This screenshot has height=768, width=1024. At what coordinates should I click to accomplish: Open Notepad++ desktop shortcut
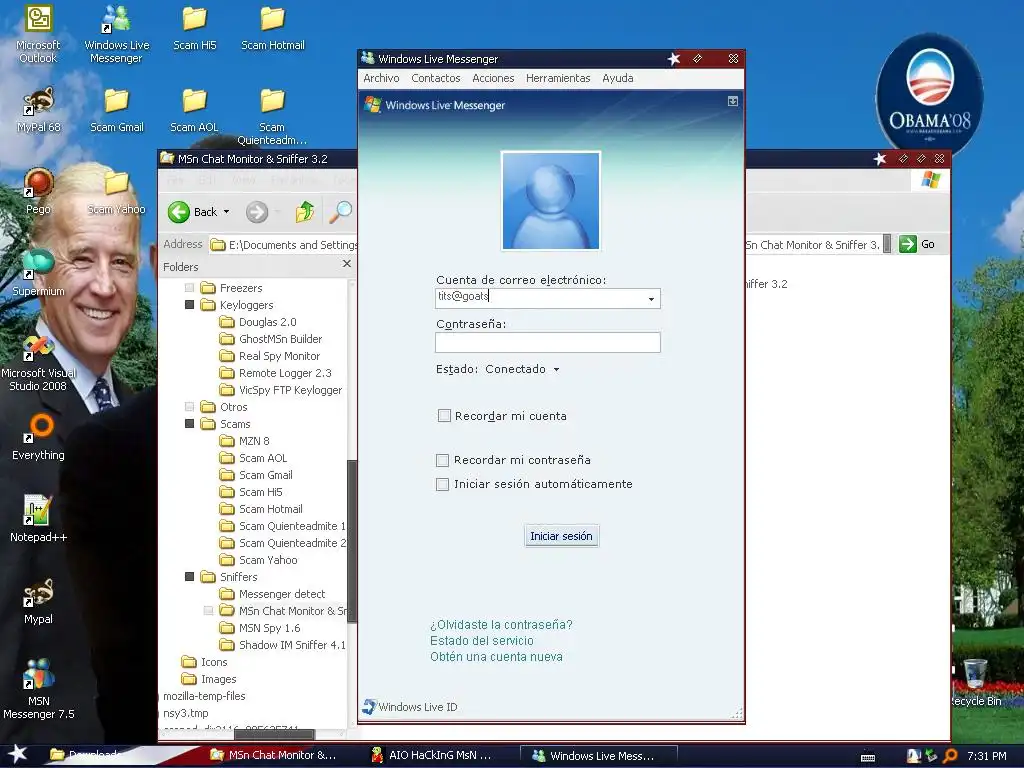(38, 519)
